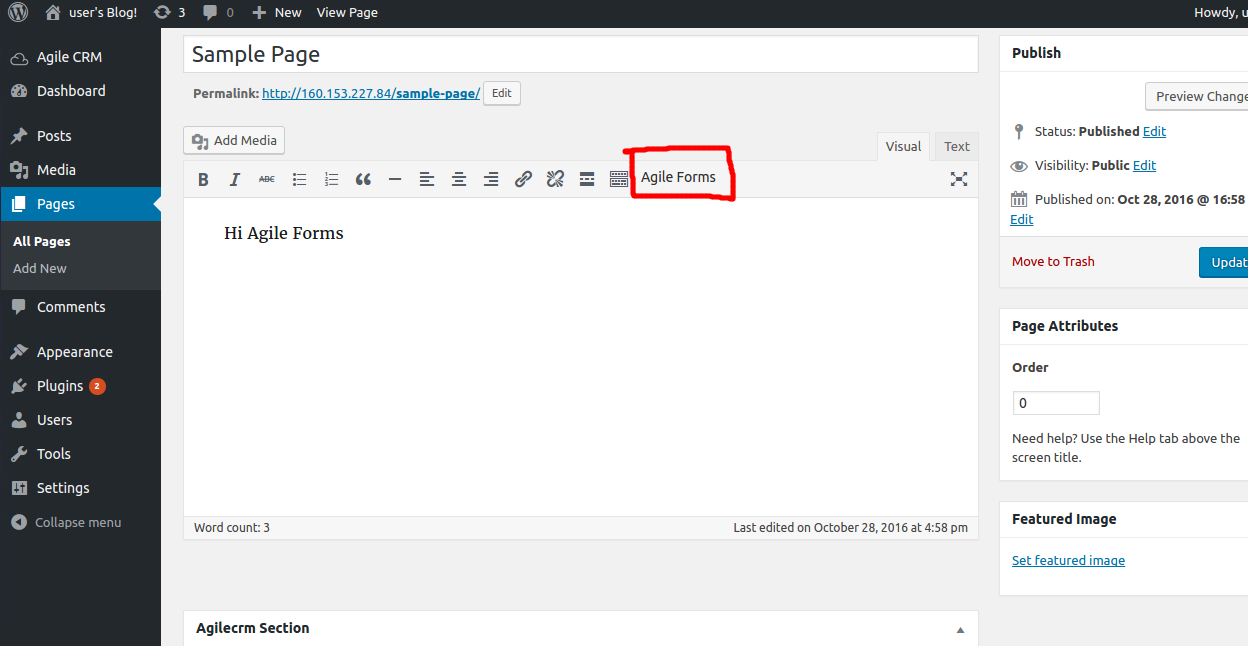This screenshot has height=646, width=1248.
Task: Click the WordPress logo in admin bar
Action: (x=18, y=13)
